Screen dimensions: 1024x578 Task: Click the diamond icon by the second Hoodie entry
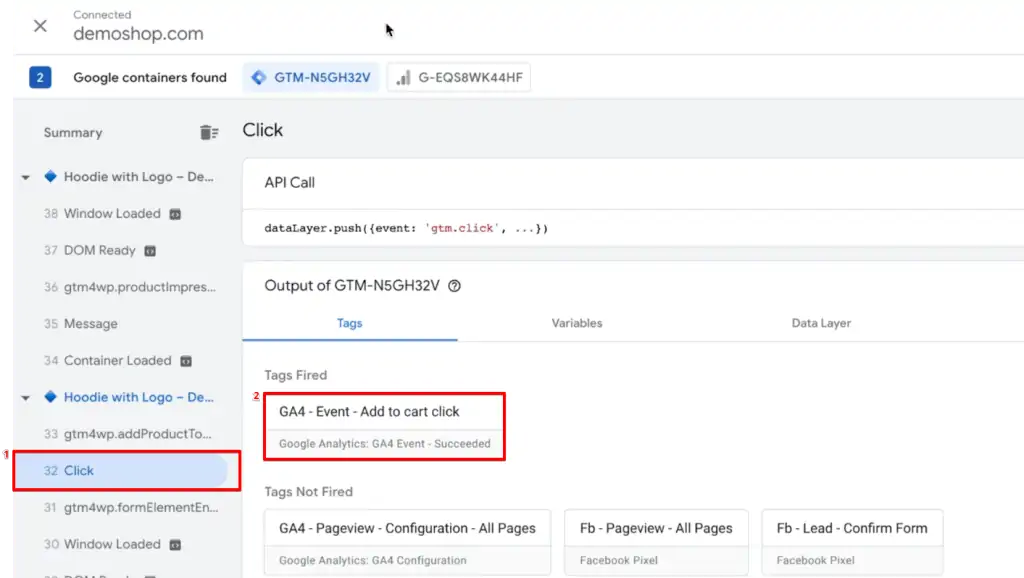click(51, 397)
